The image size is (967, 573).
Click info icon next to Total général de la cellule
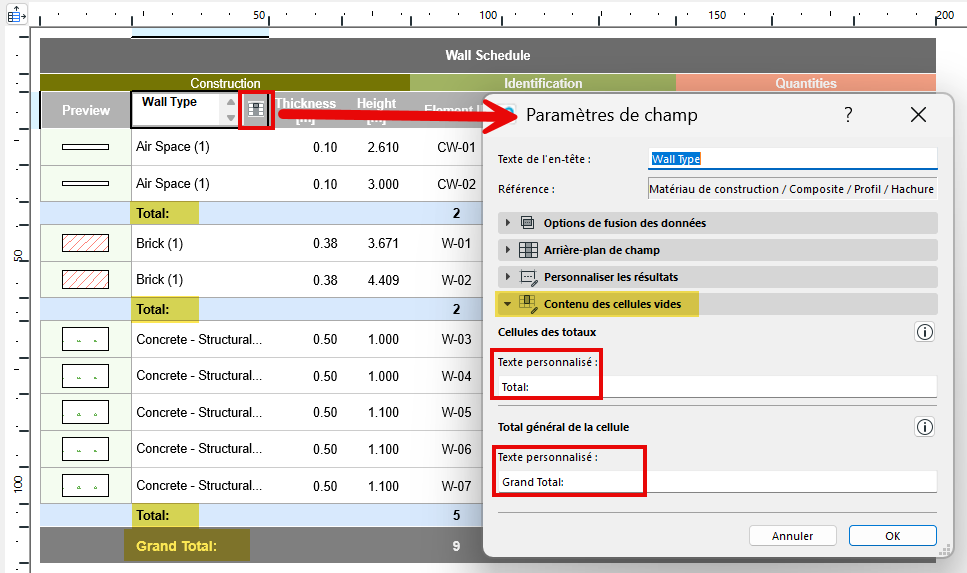click(x=924, y=427)
